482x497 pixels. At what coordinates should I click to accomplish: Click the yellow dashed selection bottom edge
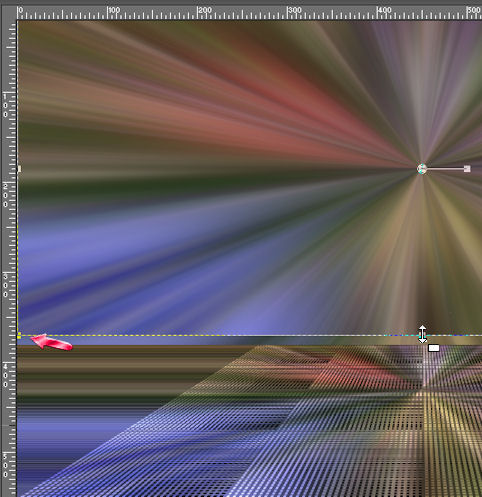[x=217, y=335]
